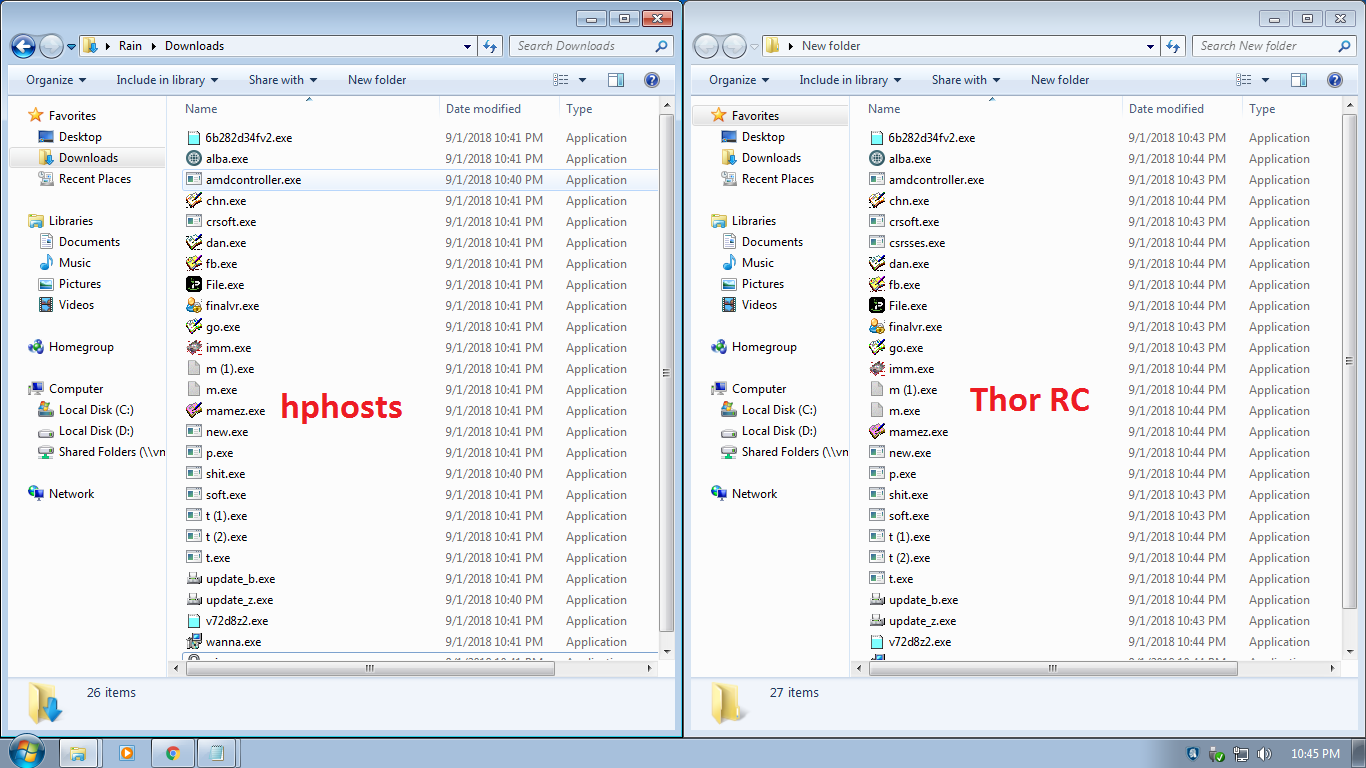Open the Organize menu in New folder window
This screenshot has height=768, width=1366.
(x=739, y=80)
